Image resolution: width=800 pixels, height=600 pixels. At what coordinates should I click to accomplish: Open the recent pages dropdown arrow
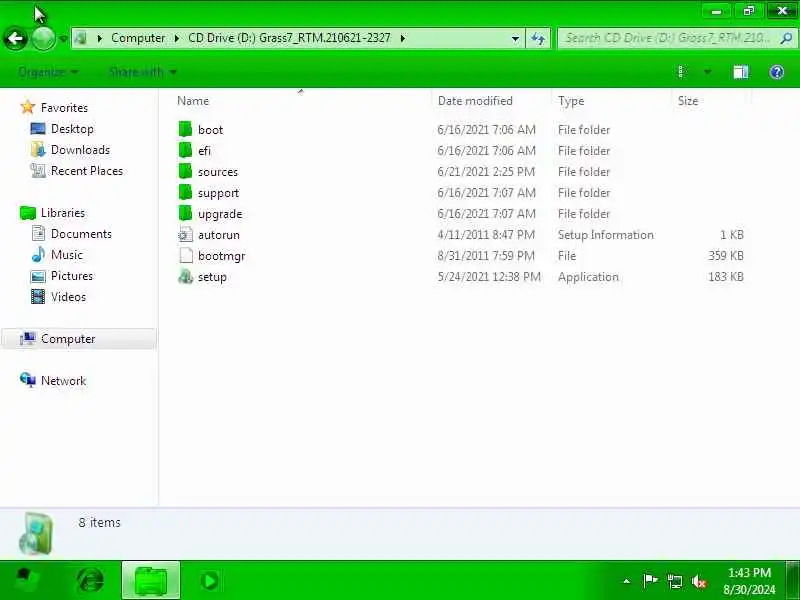click(63, 39)
